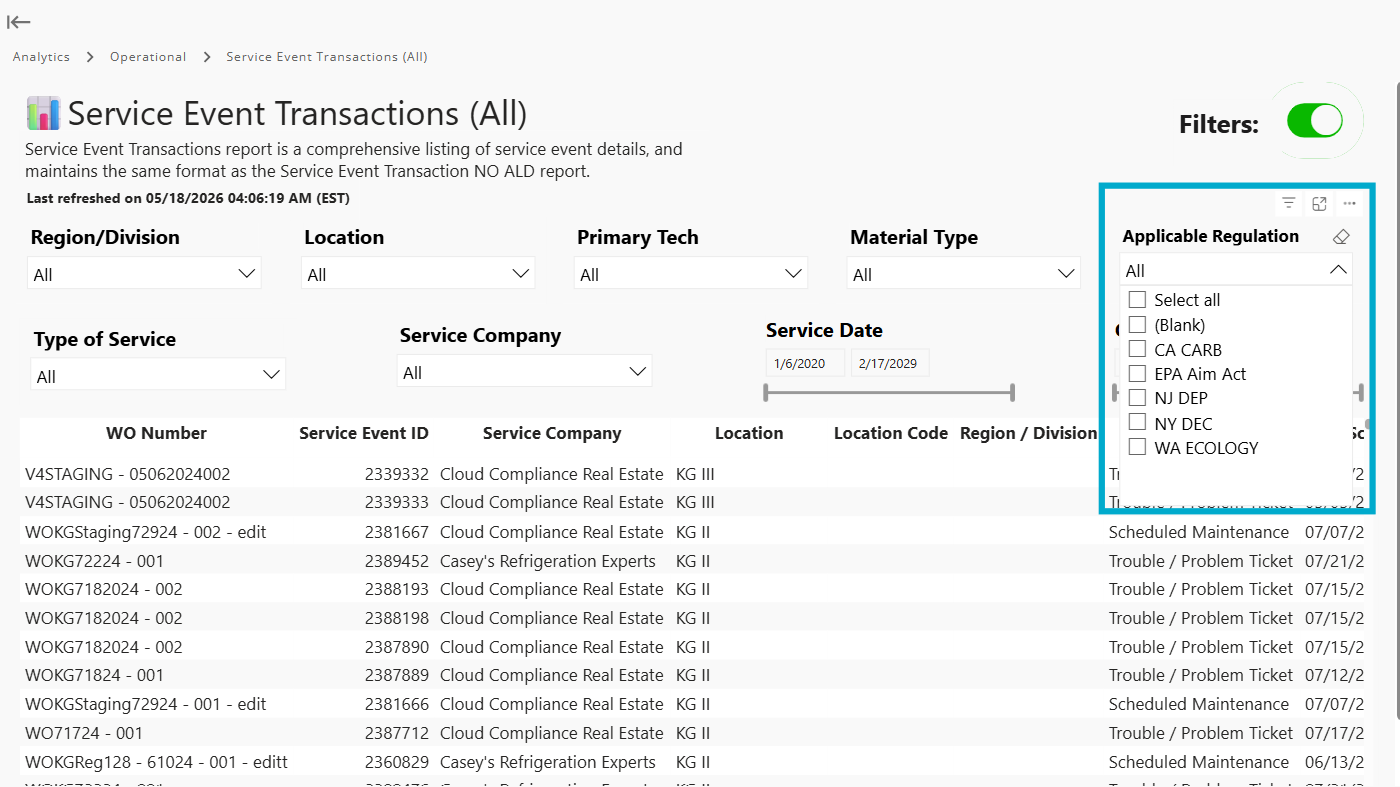Expand the Service Company filter dropdown
Image resolution: width=1400 pixels, height=787 pixels.
pyautogui.click(x=524, y=372)
